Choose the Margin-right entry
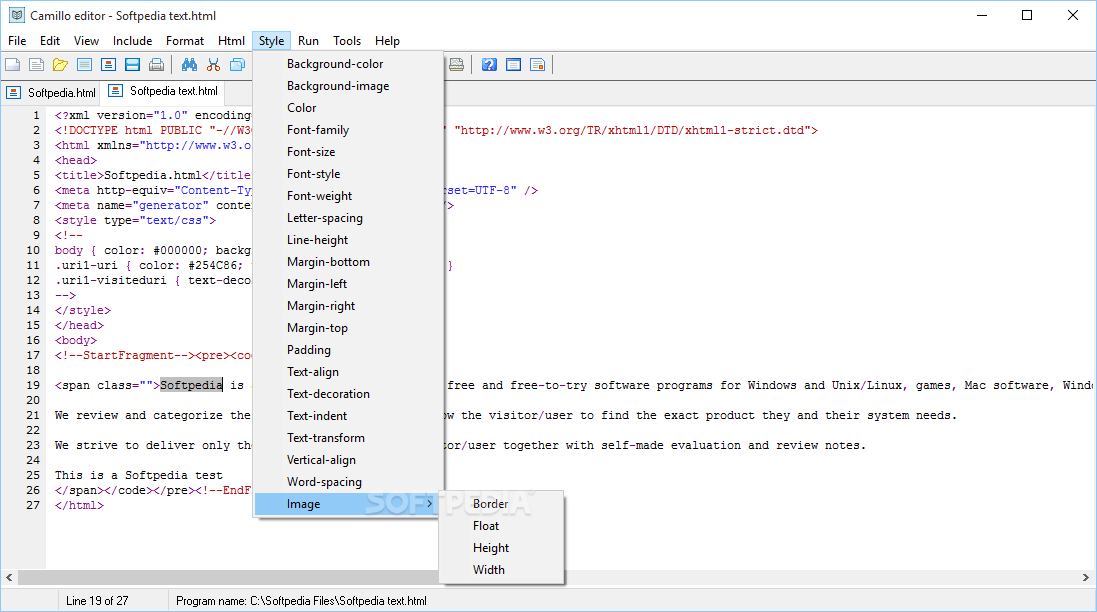This screenshot has height=612, width=1097. (x=348, y=306)
